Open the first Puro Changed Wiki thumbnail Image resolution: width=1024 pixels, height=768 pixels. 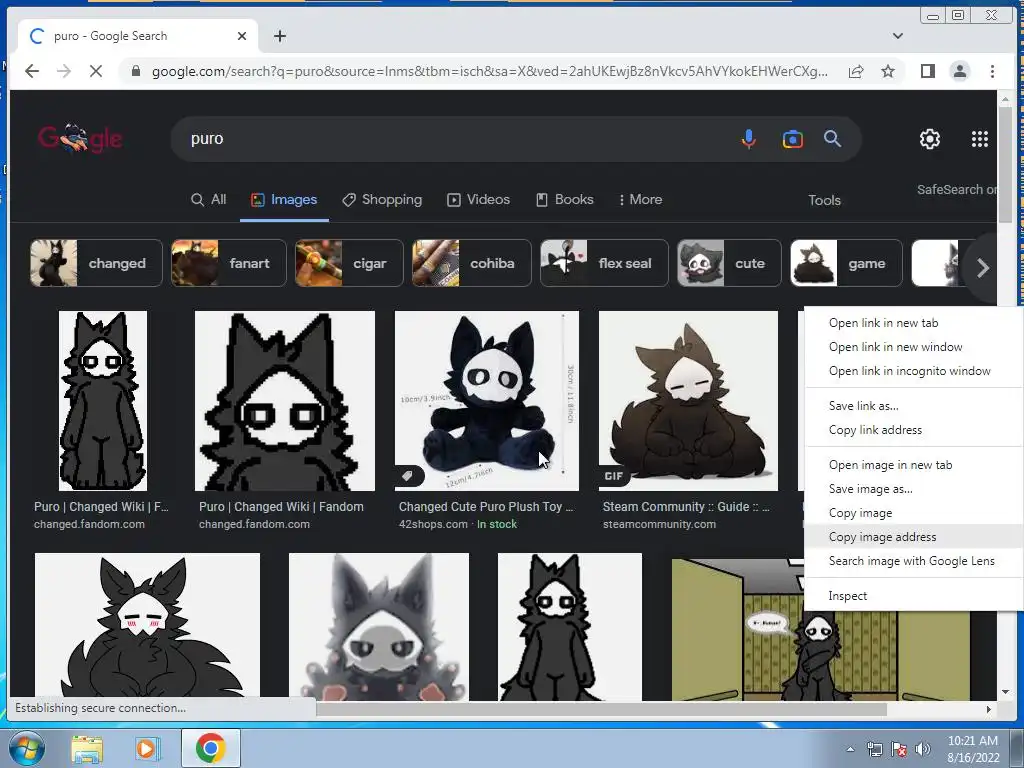tap(103, 400)
